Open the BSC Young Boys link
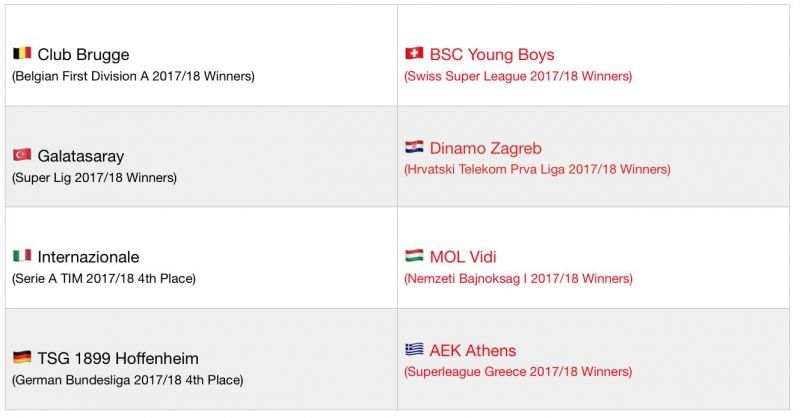 492,54
